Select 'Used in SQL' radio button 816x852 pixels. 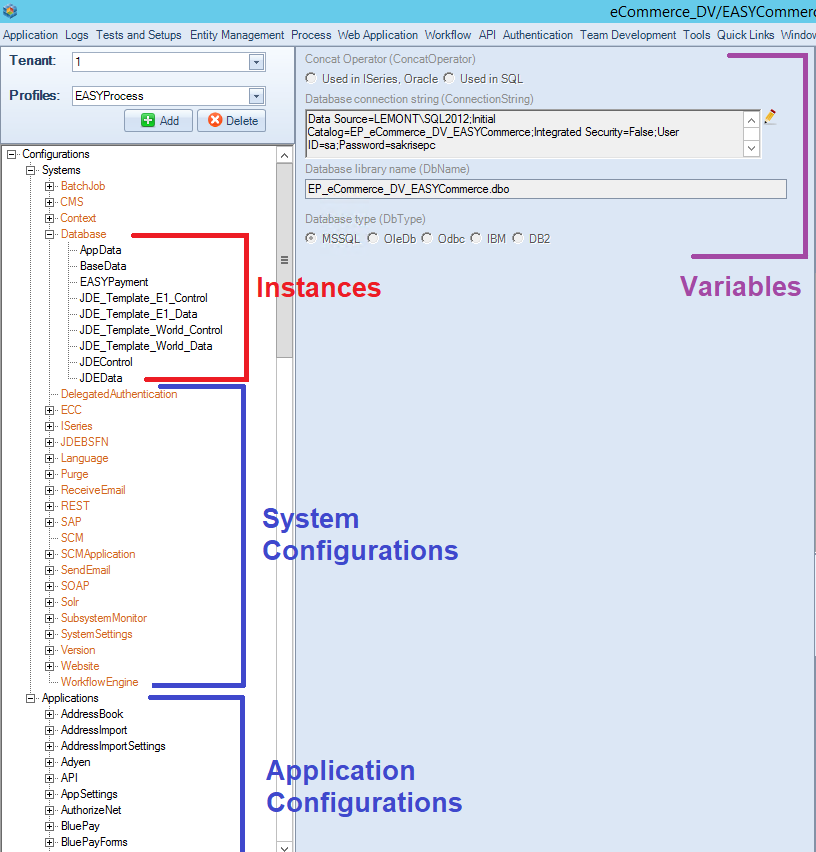[x=449, y=78]
